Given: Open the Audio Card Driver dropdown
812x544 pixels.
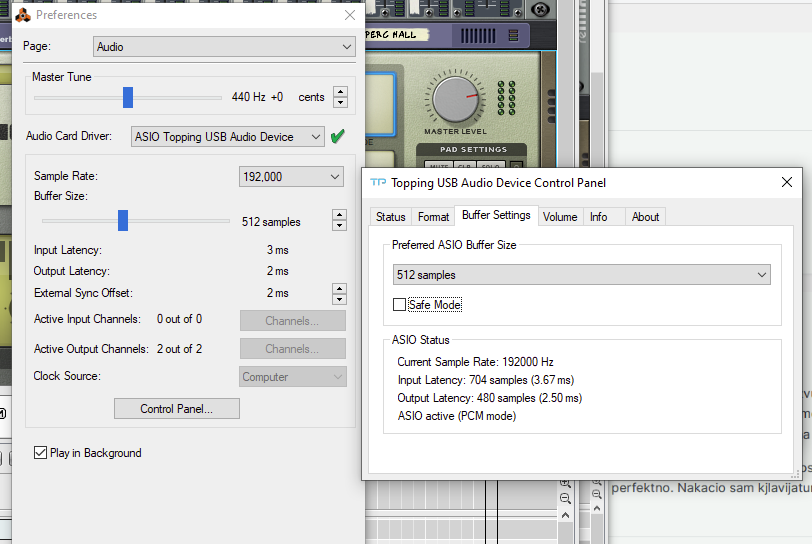Looking at the screenshot, I should coord(228,137).
